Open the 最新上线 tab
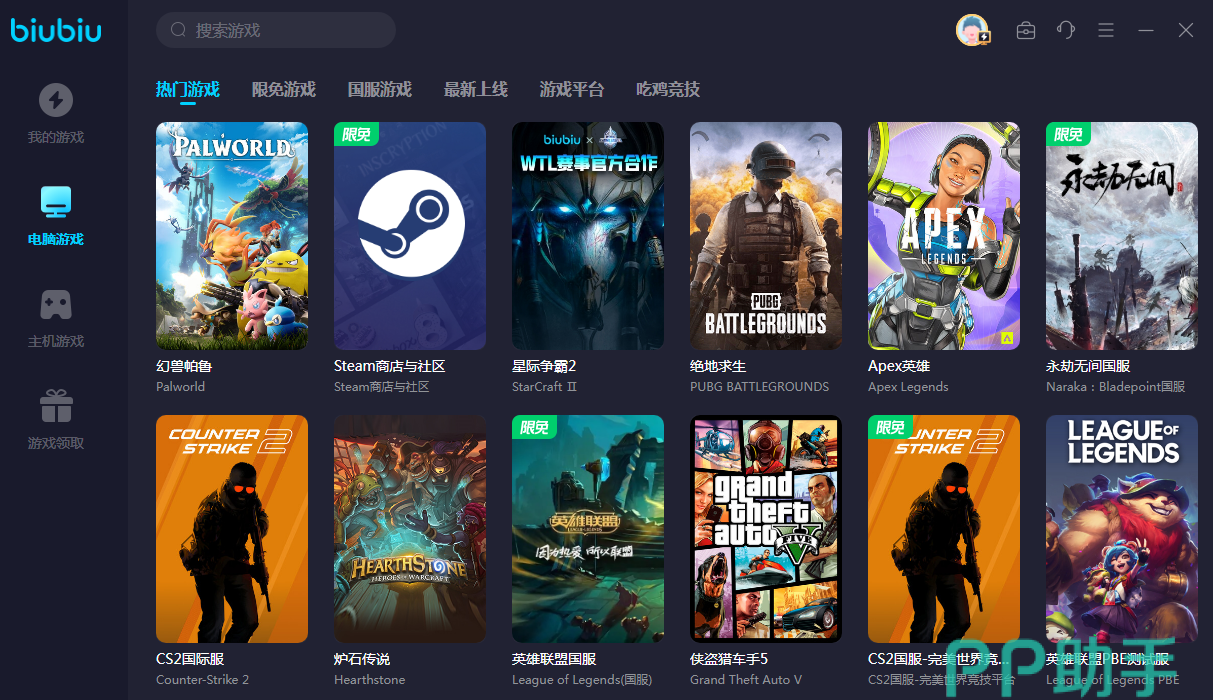This screenshot has height=700, width=1213. pos(475,90)
